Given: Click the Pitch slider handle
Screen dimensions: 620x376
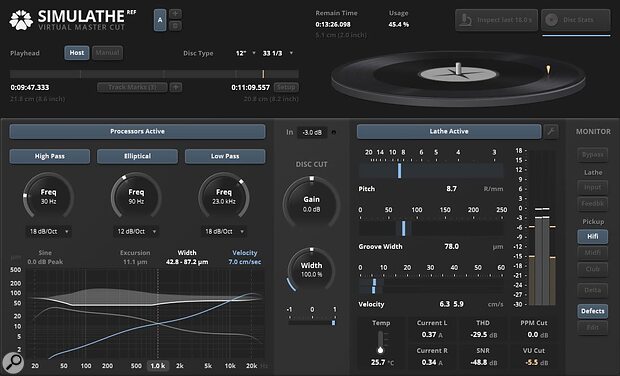Looking at the screenshot, I should click(400, 171).
